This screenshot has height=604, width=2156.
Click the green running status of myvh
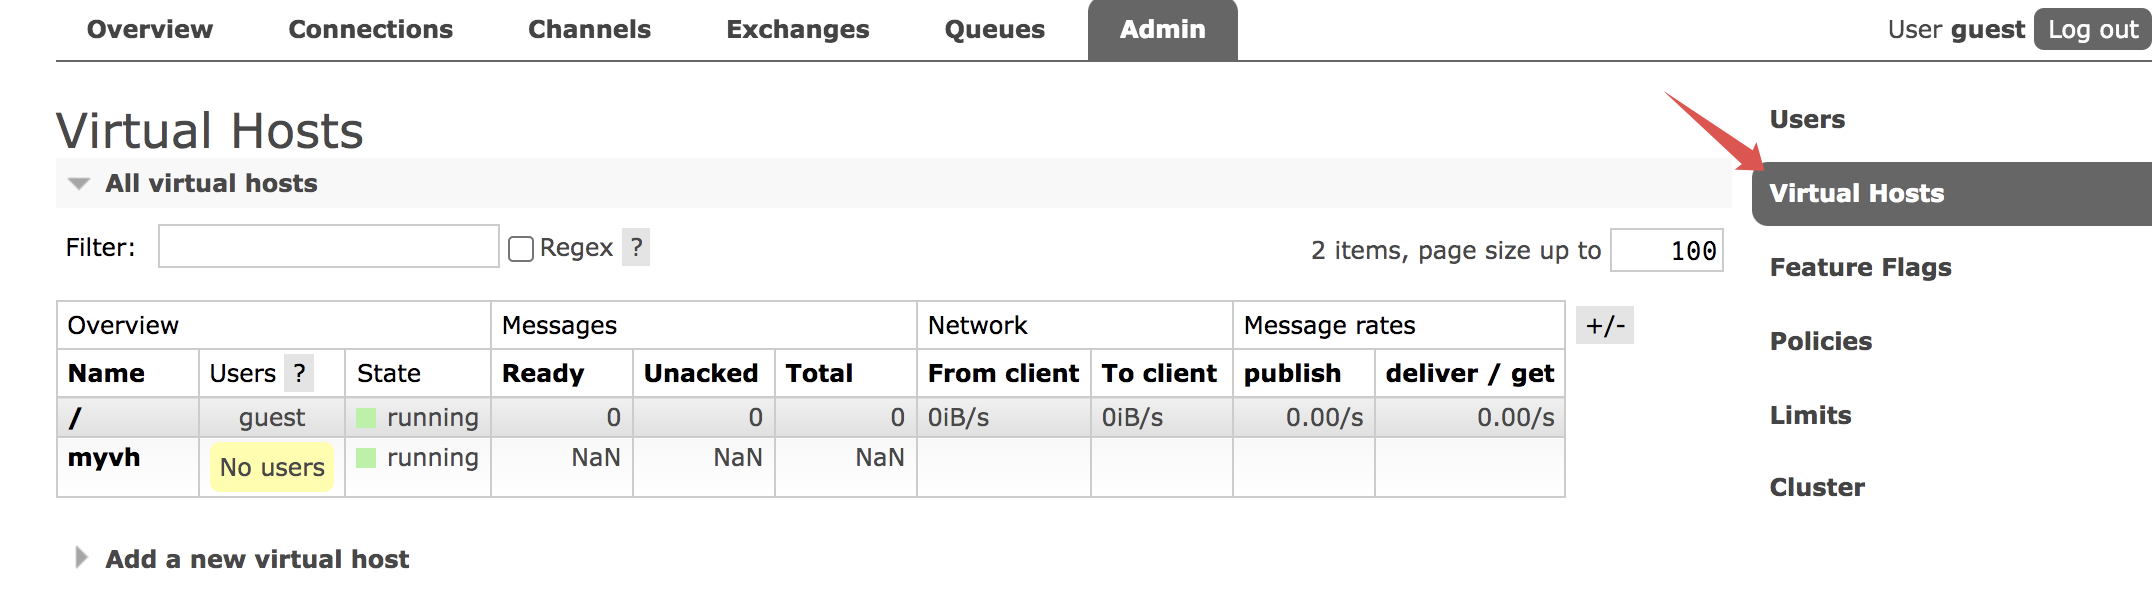pos(366,458)
